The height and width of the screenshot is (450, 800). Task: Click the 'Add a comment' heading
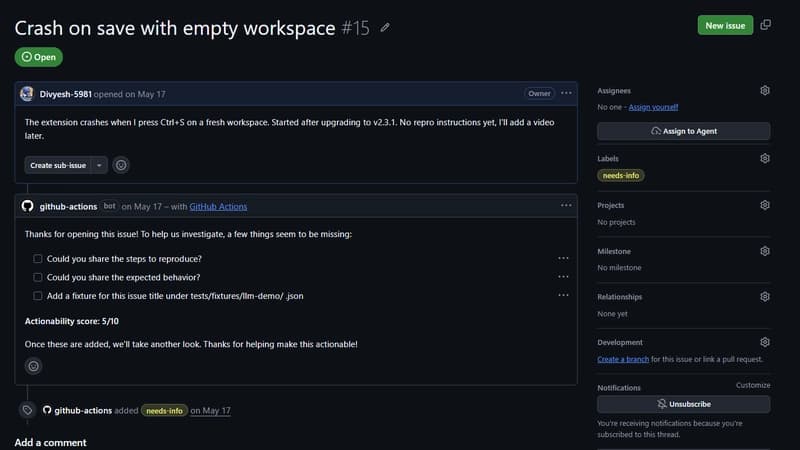coord(51,442)
